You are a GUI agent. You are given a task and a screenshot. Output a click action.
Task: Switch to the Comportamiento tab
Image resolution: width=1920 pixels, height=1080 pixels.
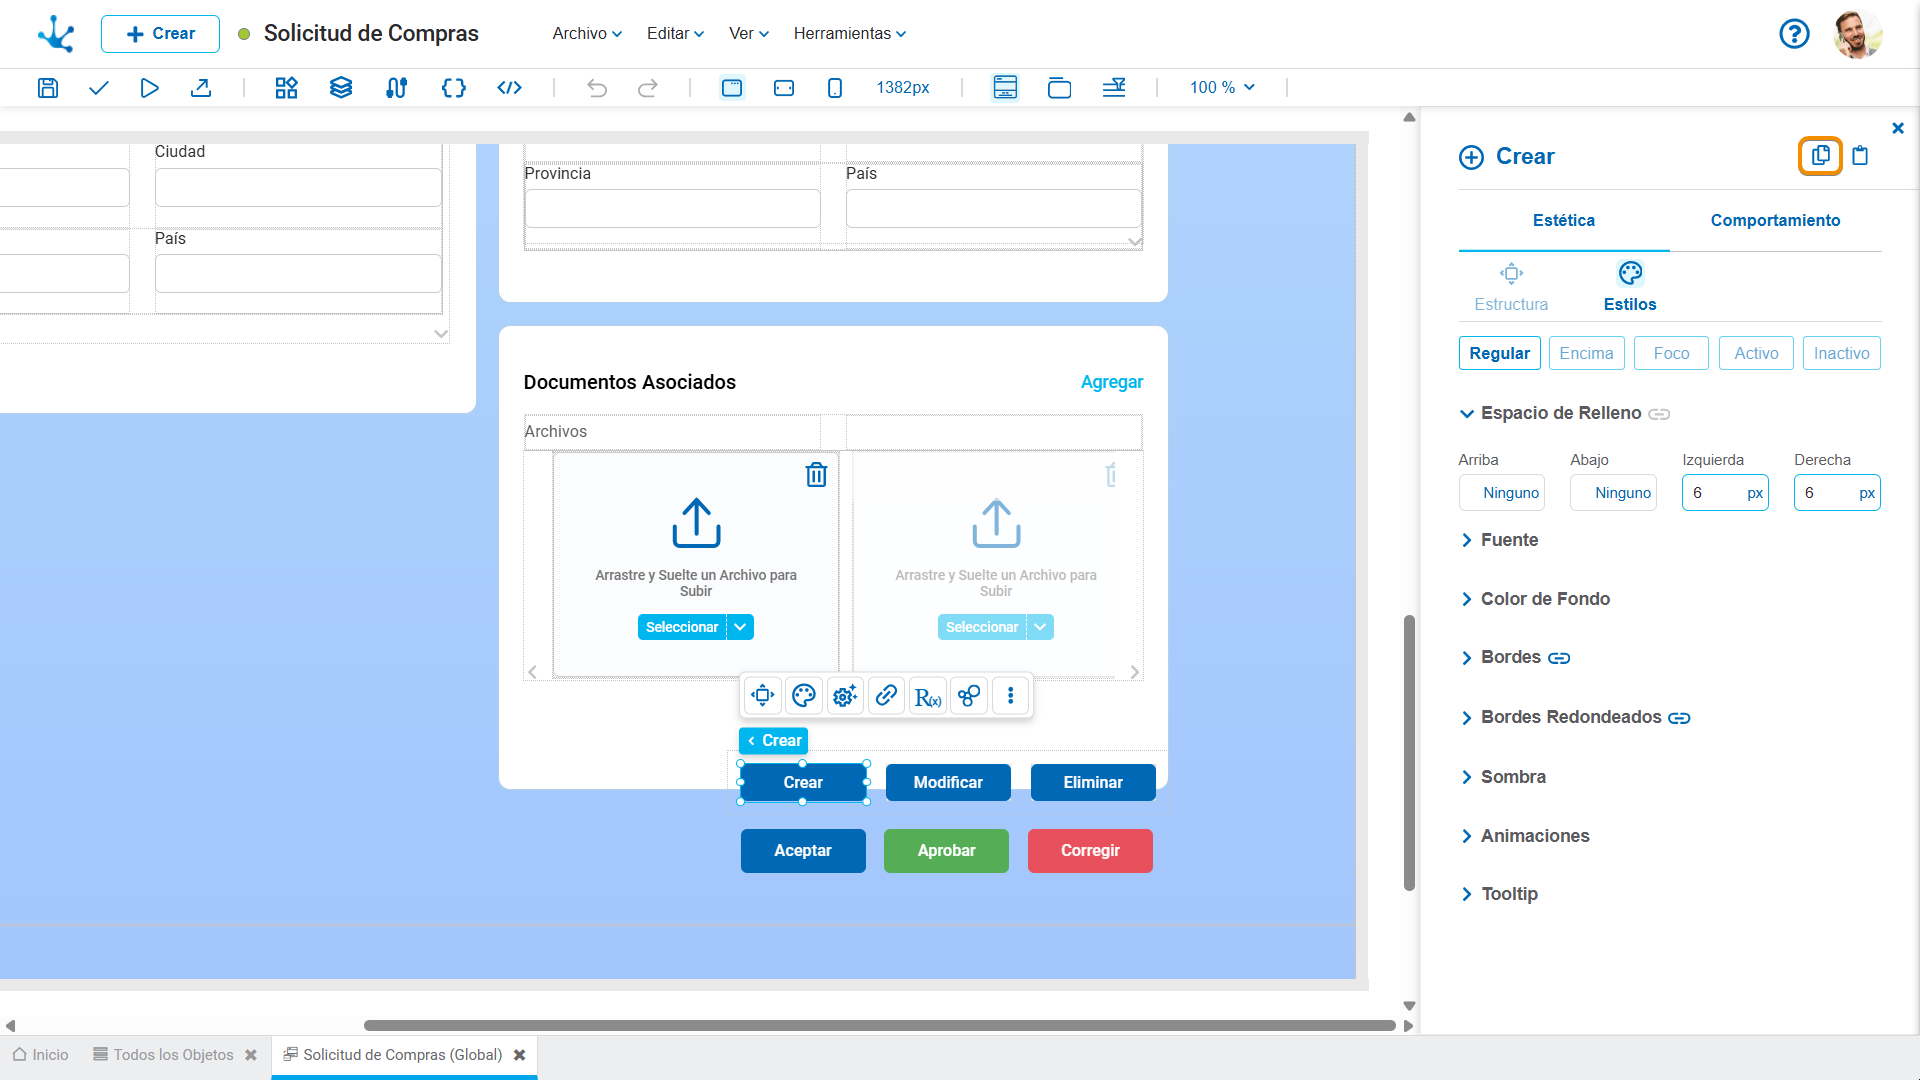pyautogui.click(x=1775, y=220)
